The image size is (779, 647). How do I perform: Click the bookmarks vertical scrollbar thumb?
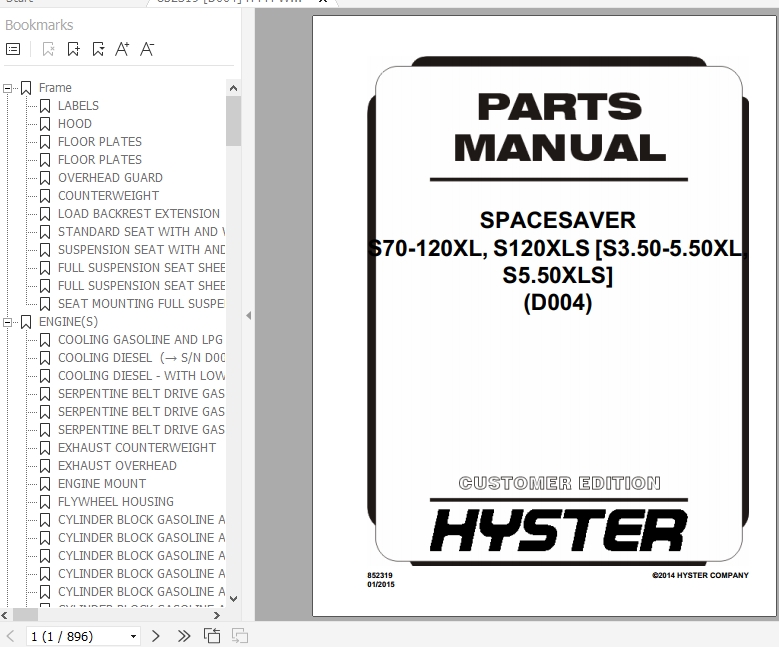[233, 121]
